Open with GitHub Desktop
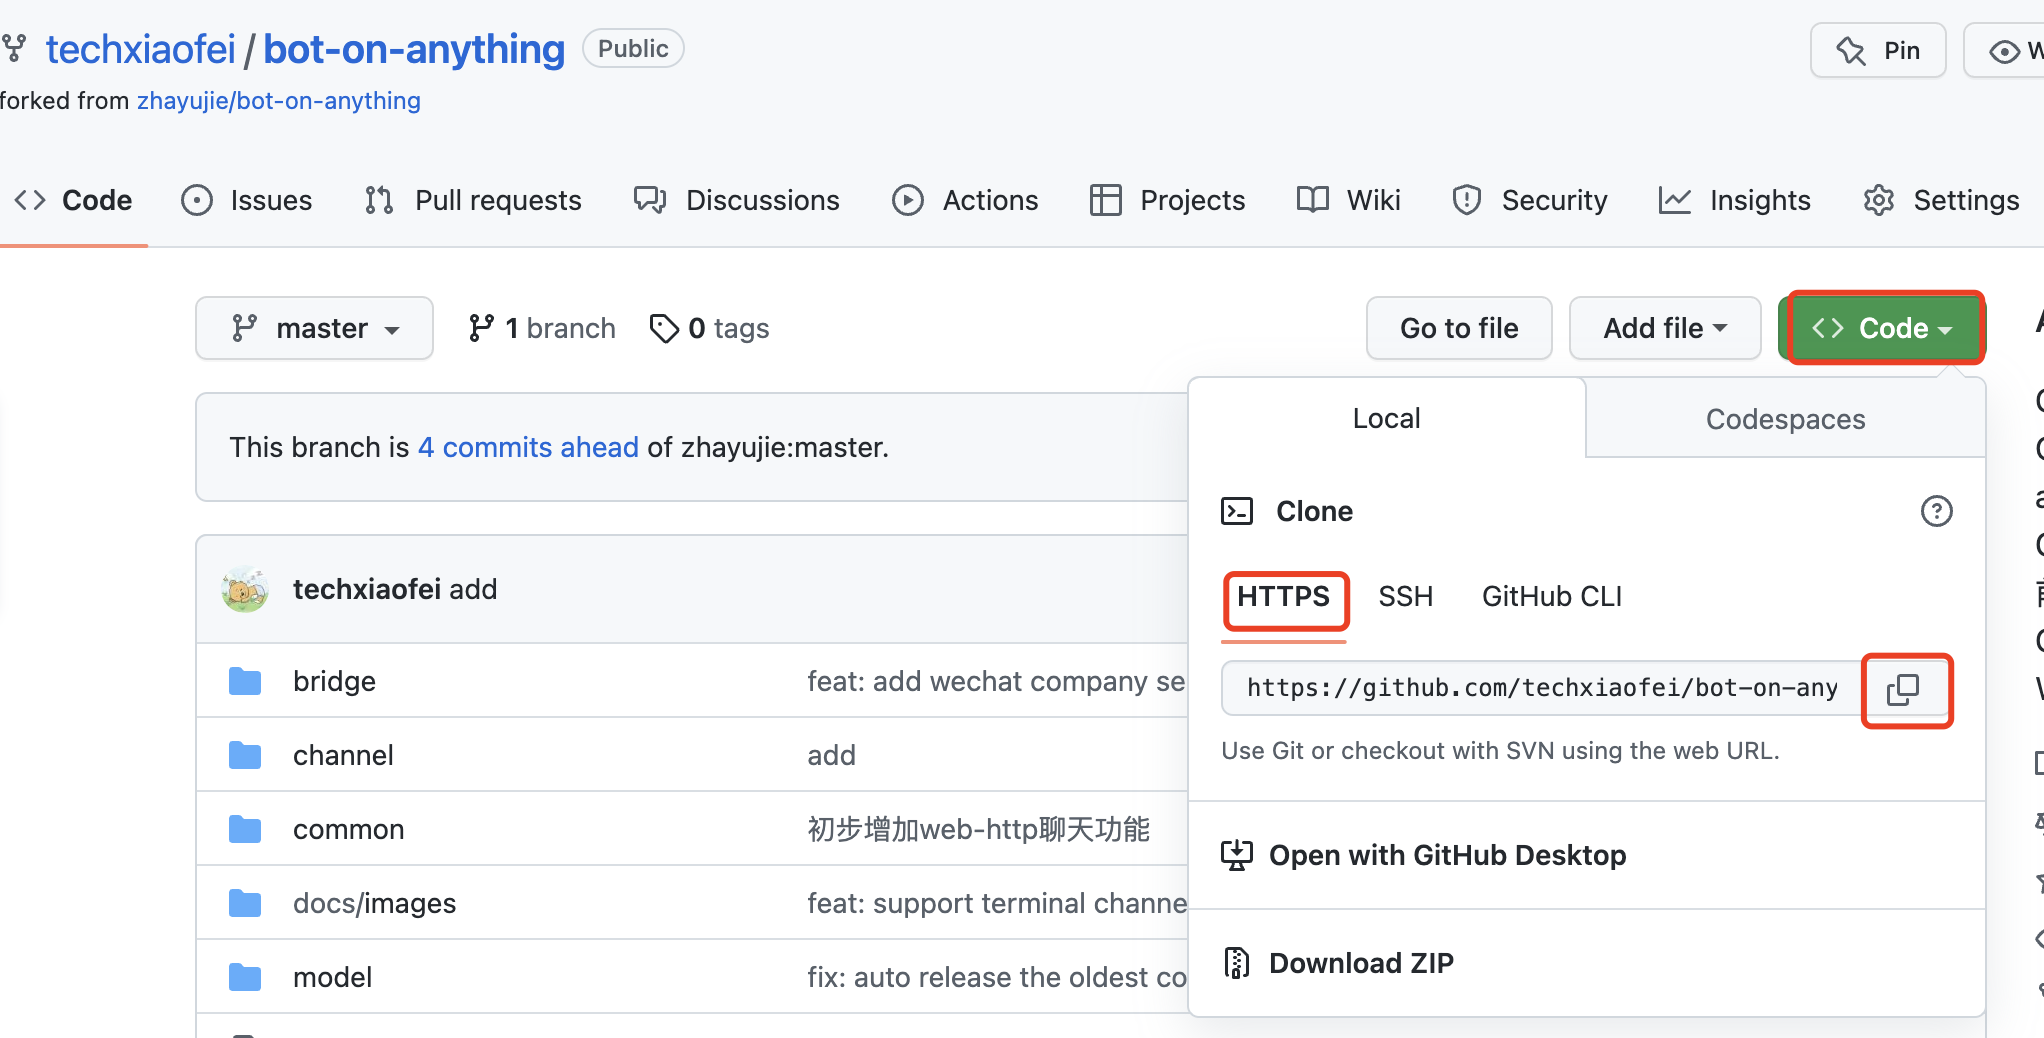 [1446, 856]
